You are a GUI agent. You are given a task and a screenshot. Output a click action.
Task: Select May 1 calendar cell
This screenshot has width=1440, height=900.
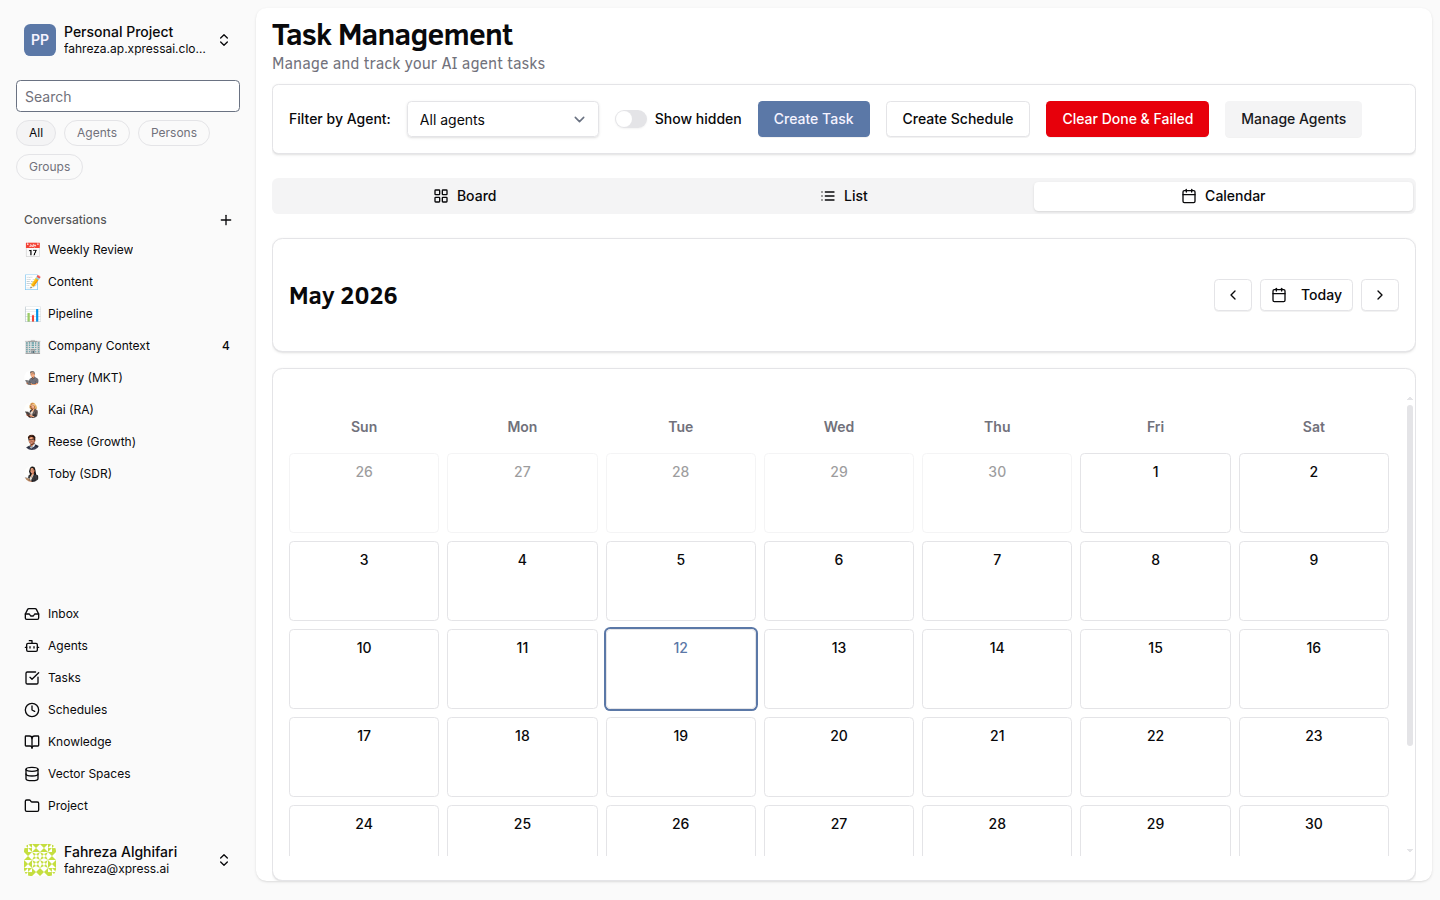(1155, 493)
